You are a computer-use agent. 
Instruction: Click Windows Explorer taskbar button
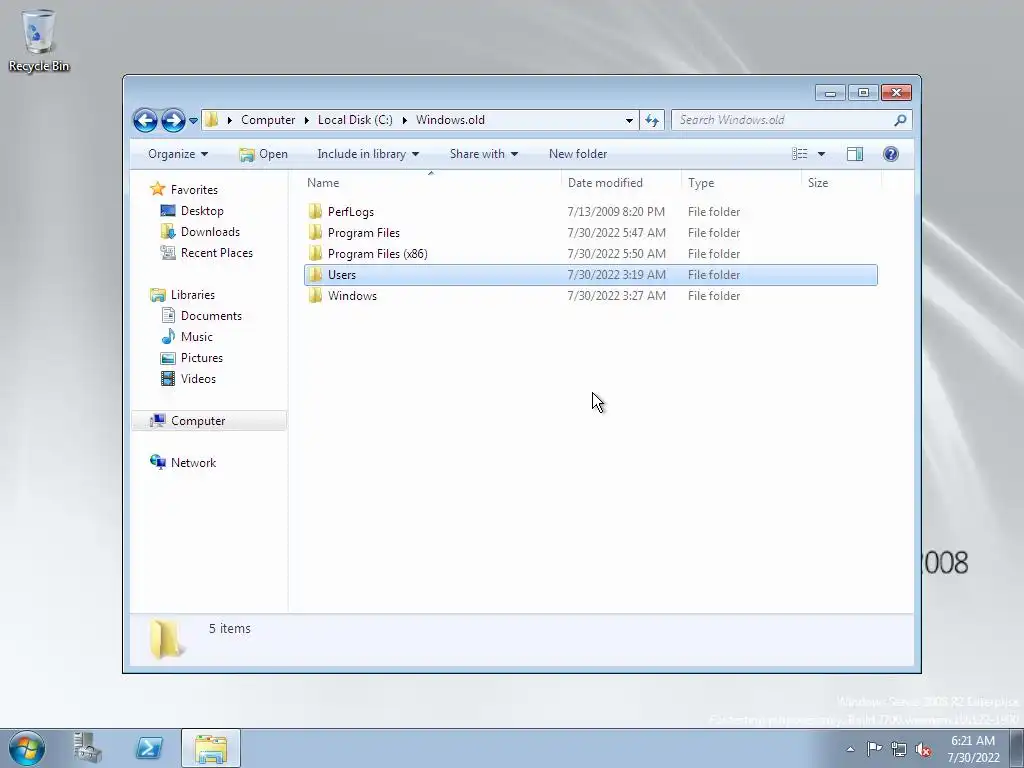[x=211, y=748]
